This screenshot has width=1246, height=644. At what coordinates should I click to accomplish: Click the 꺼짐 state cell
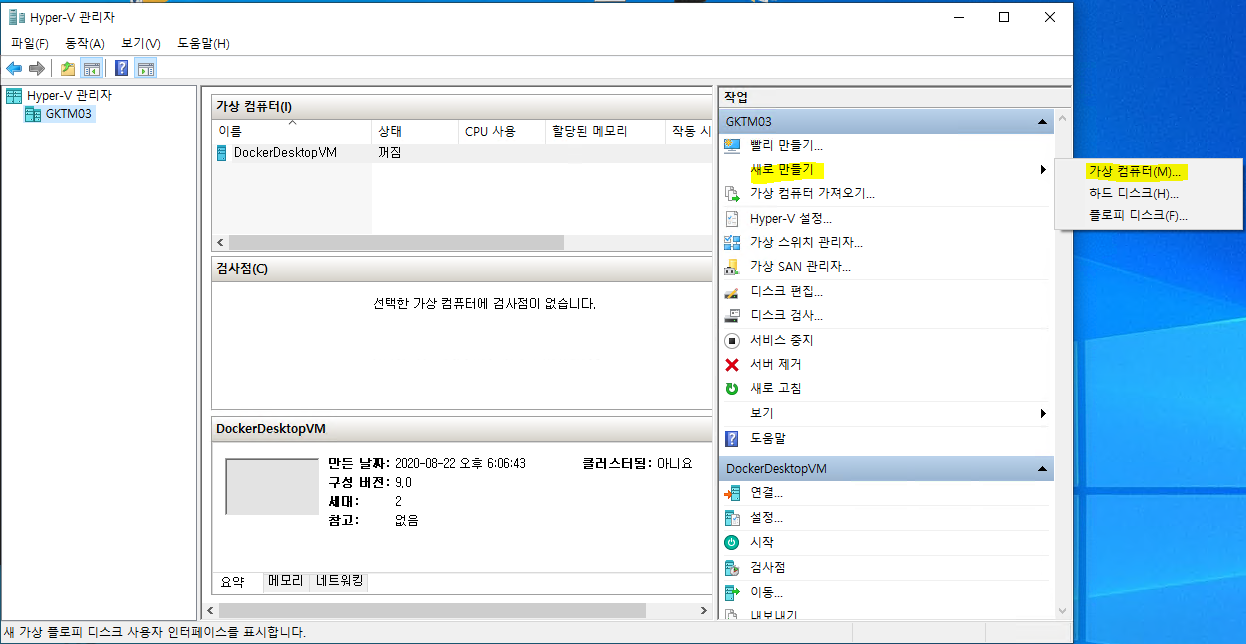(391, 153)
